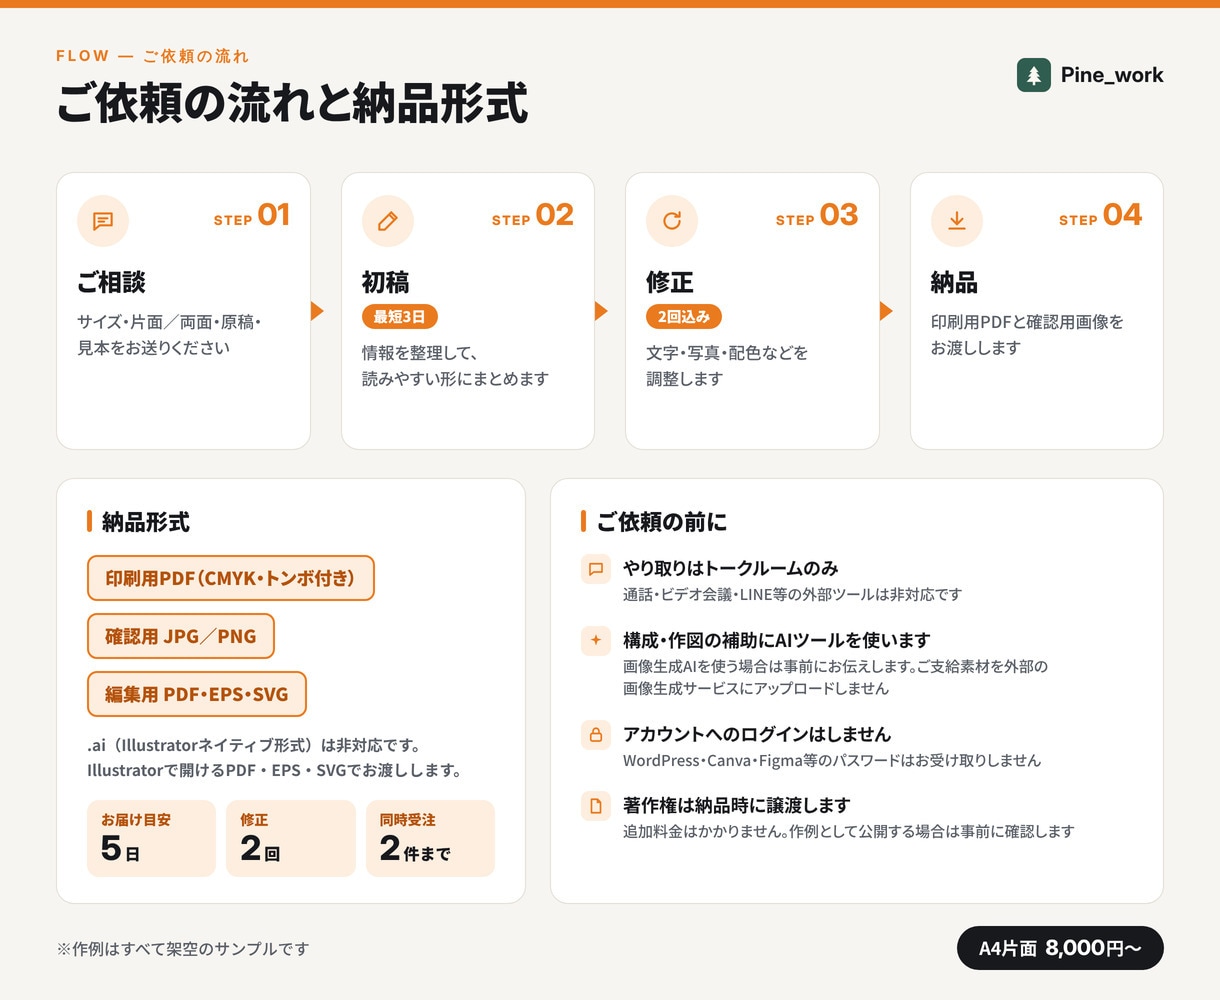Click the 著作権は納品時に譲渡します heading
This screenshot has height=1000, width=1220.
click(x=737, y=805)
